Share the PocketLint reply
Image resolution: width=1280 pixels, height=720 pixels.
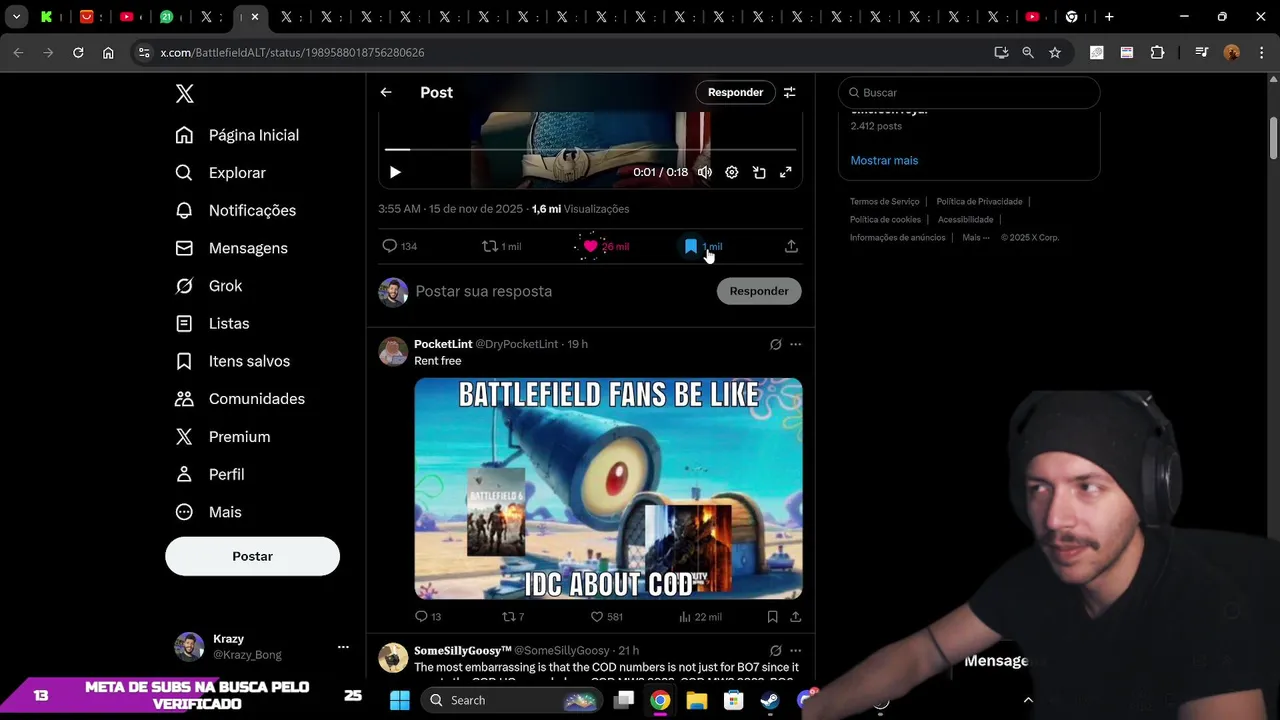796,617
